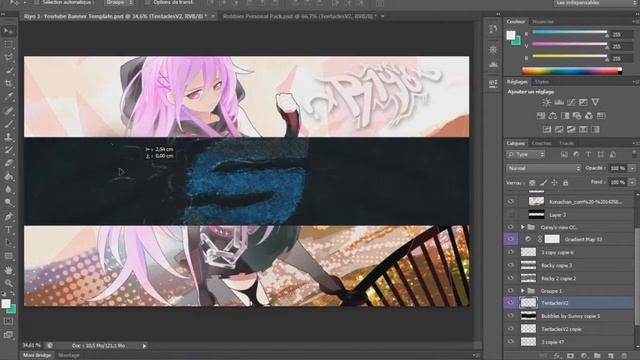Viewport: 640px width, 360px height.
Task: Add Color Balance adjustment
Action: tap(553, 116)
